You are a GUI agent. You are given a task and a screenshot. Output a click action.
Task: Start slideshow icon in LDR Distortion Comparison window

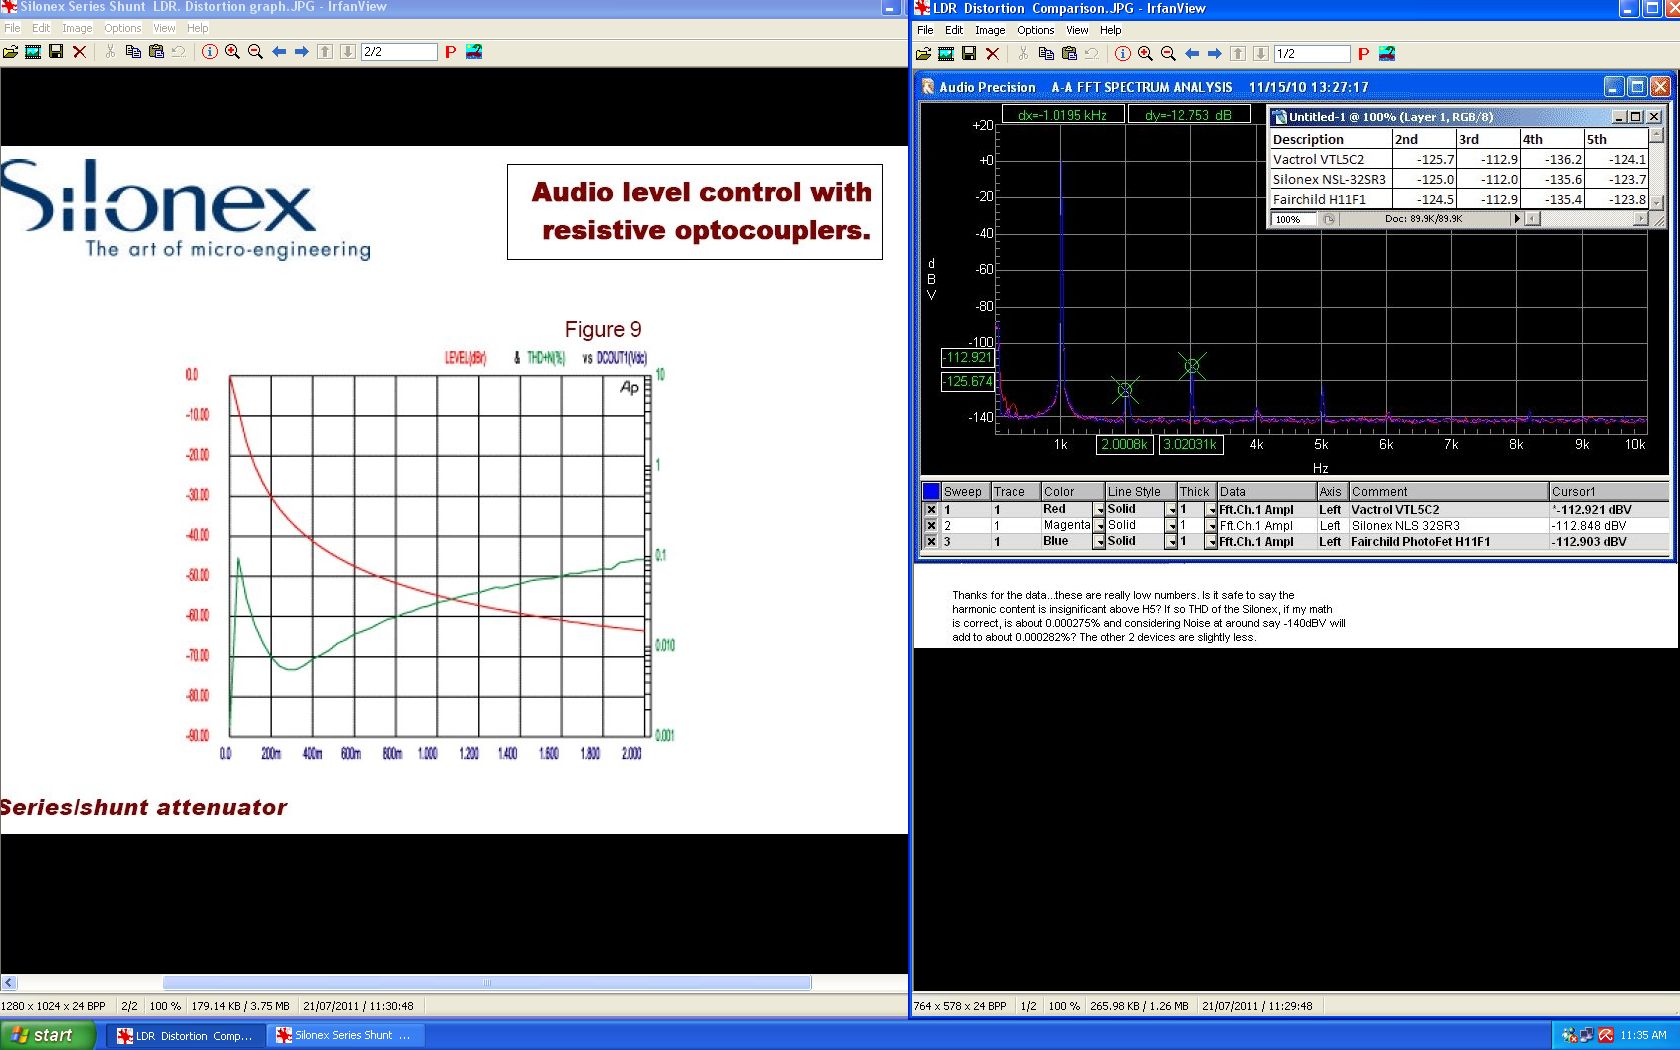(946, 54)
